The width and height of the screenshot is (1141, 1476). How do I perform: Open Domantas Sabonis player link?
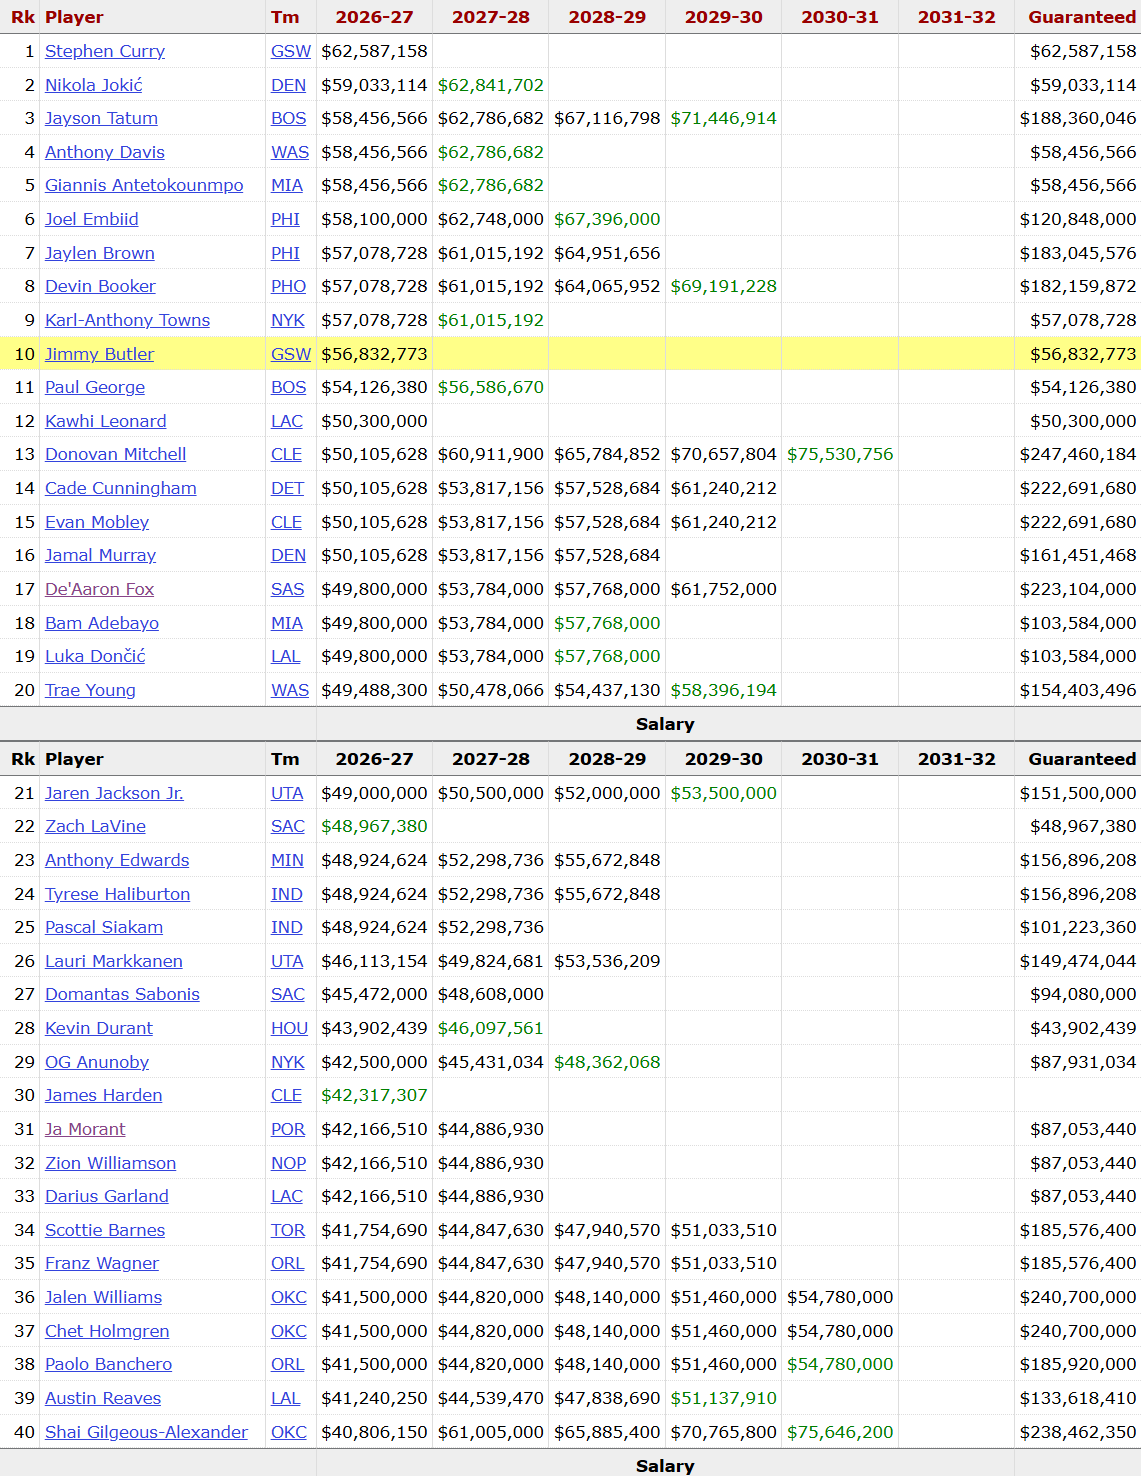pos(122,994)
